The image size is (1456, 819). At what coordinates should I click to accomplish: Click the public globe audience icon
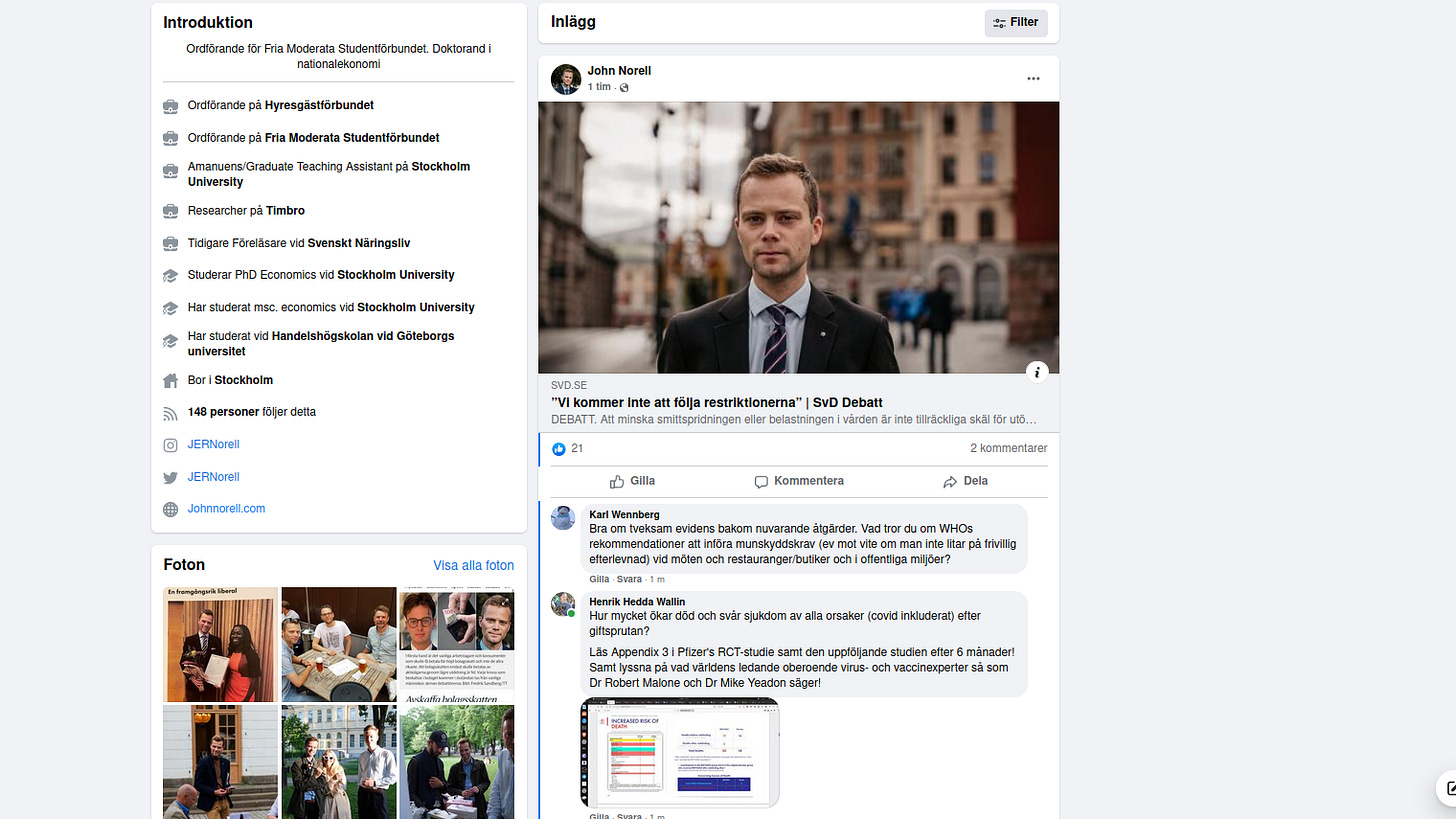(x=624, y=88)
